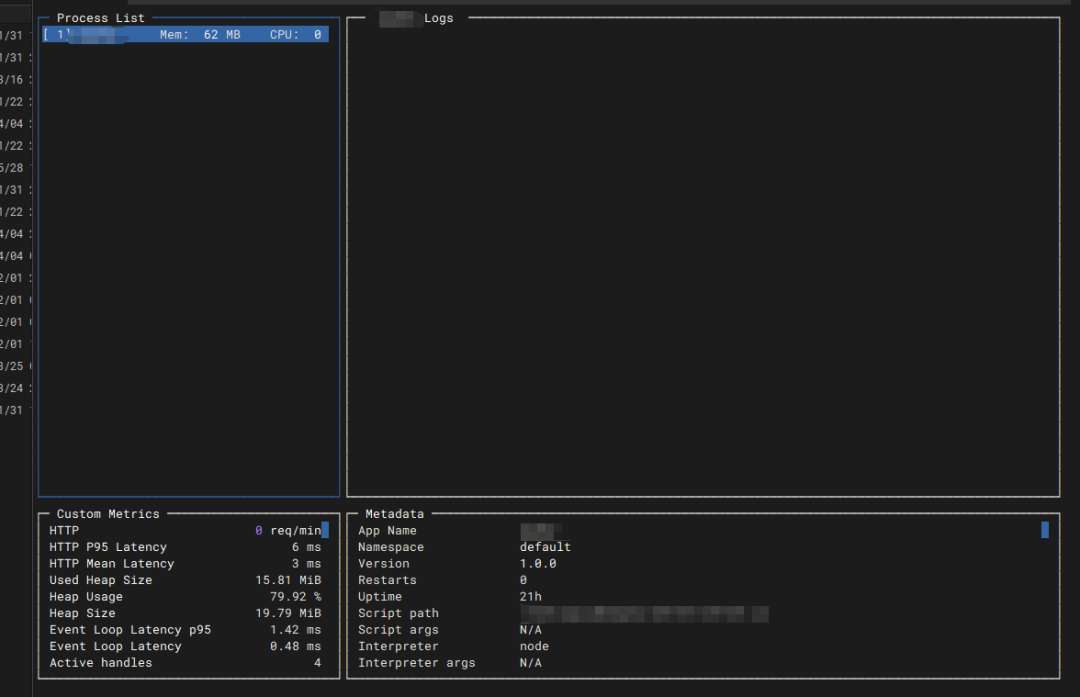Click the version value 1.0.0

pos(538,563)
